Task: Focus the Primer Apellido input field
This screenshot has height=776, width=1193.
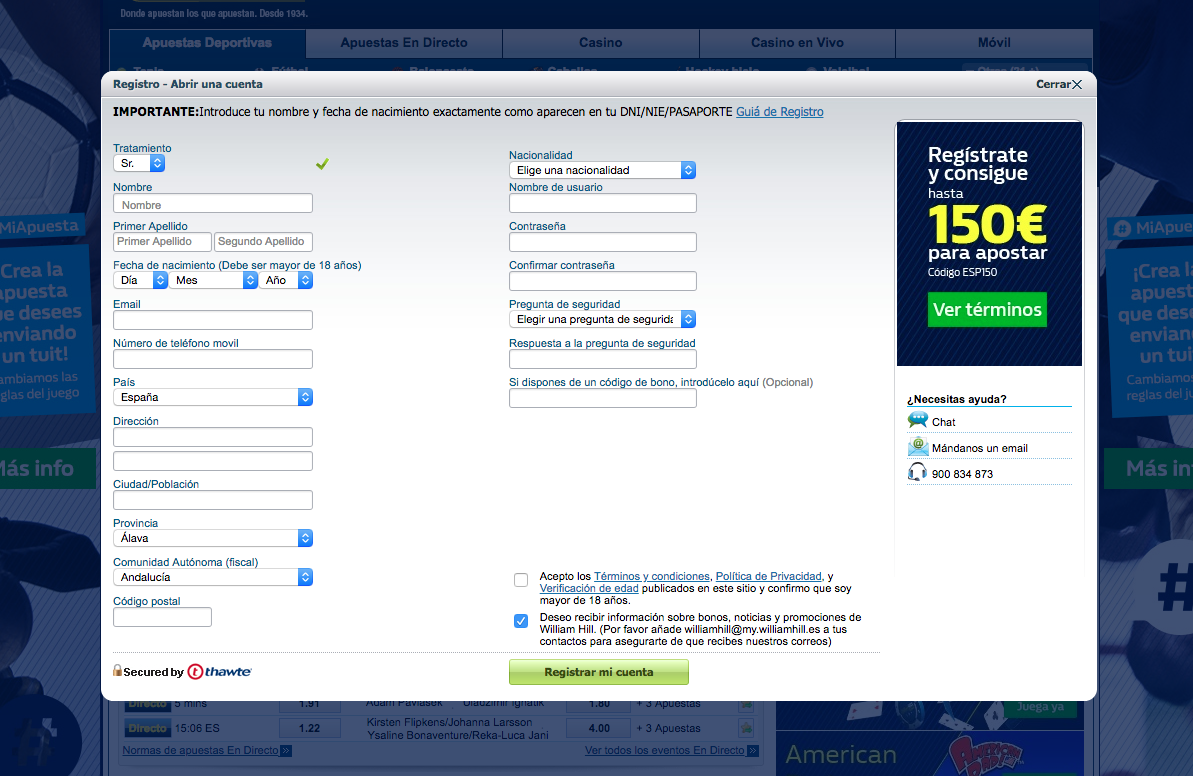Action: 162,242
